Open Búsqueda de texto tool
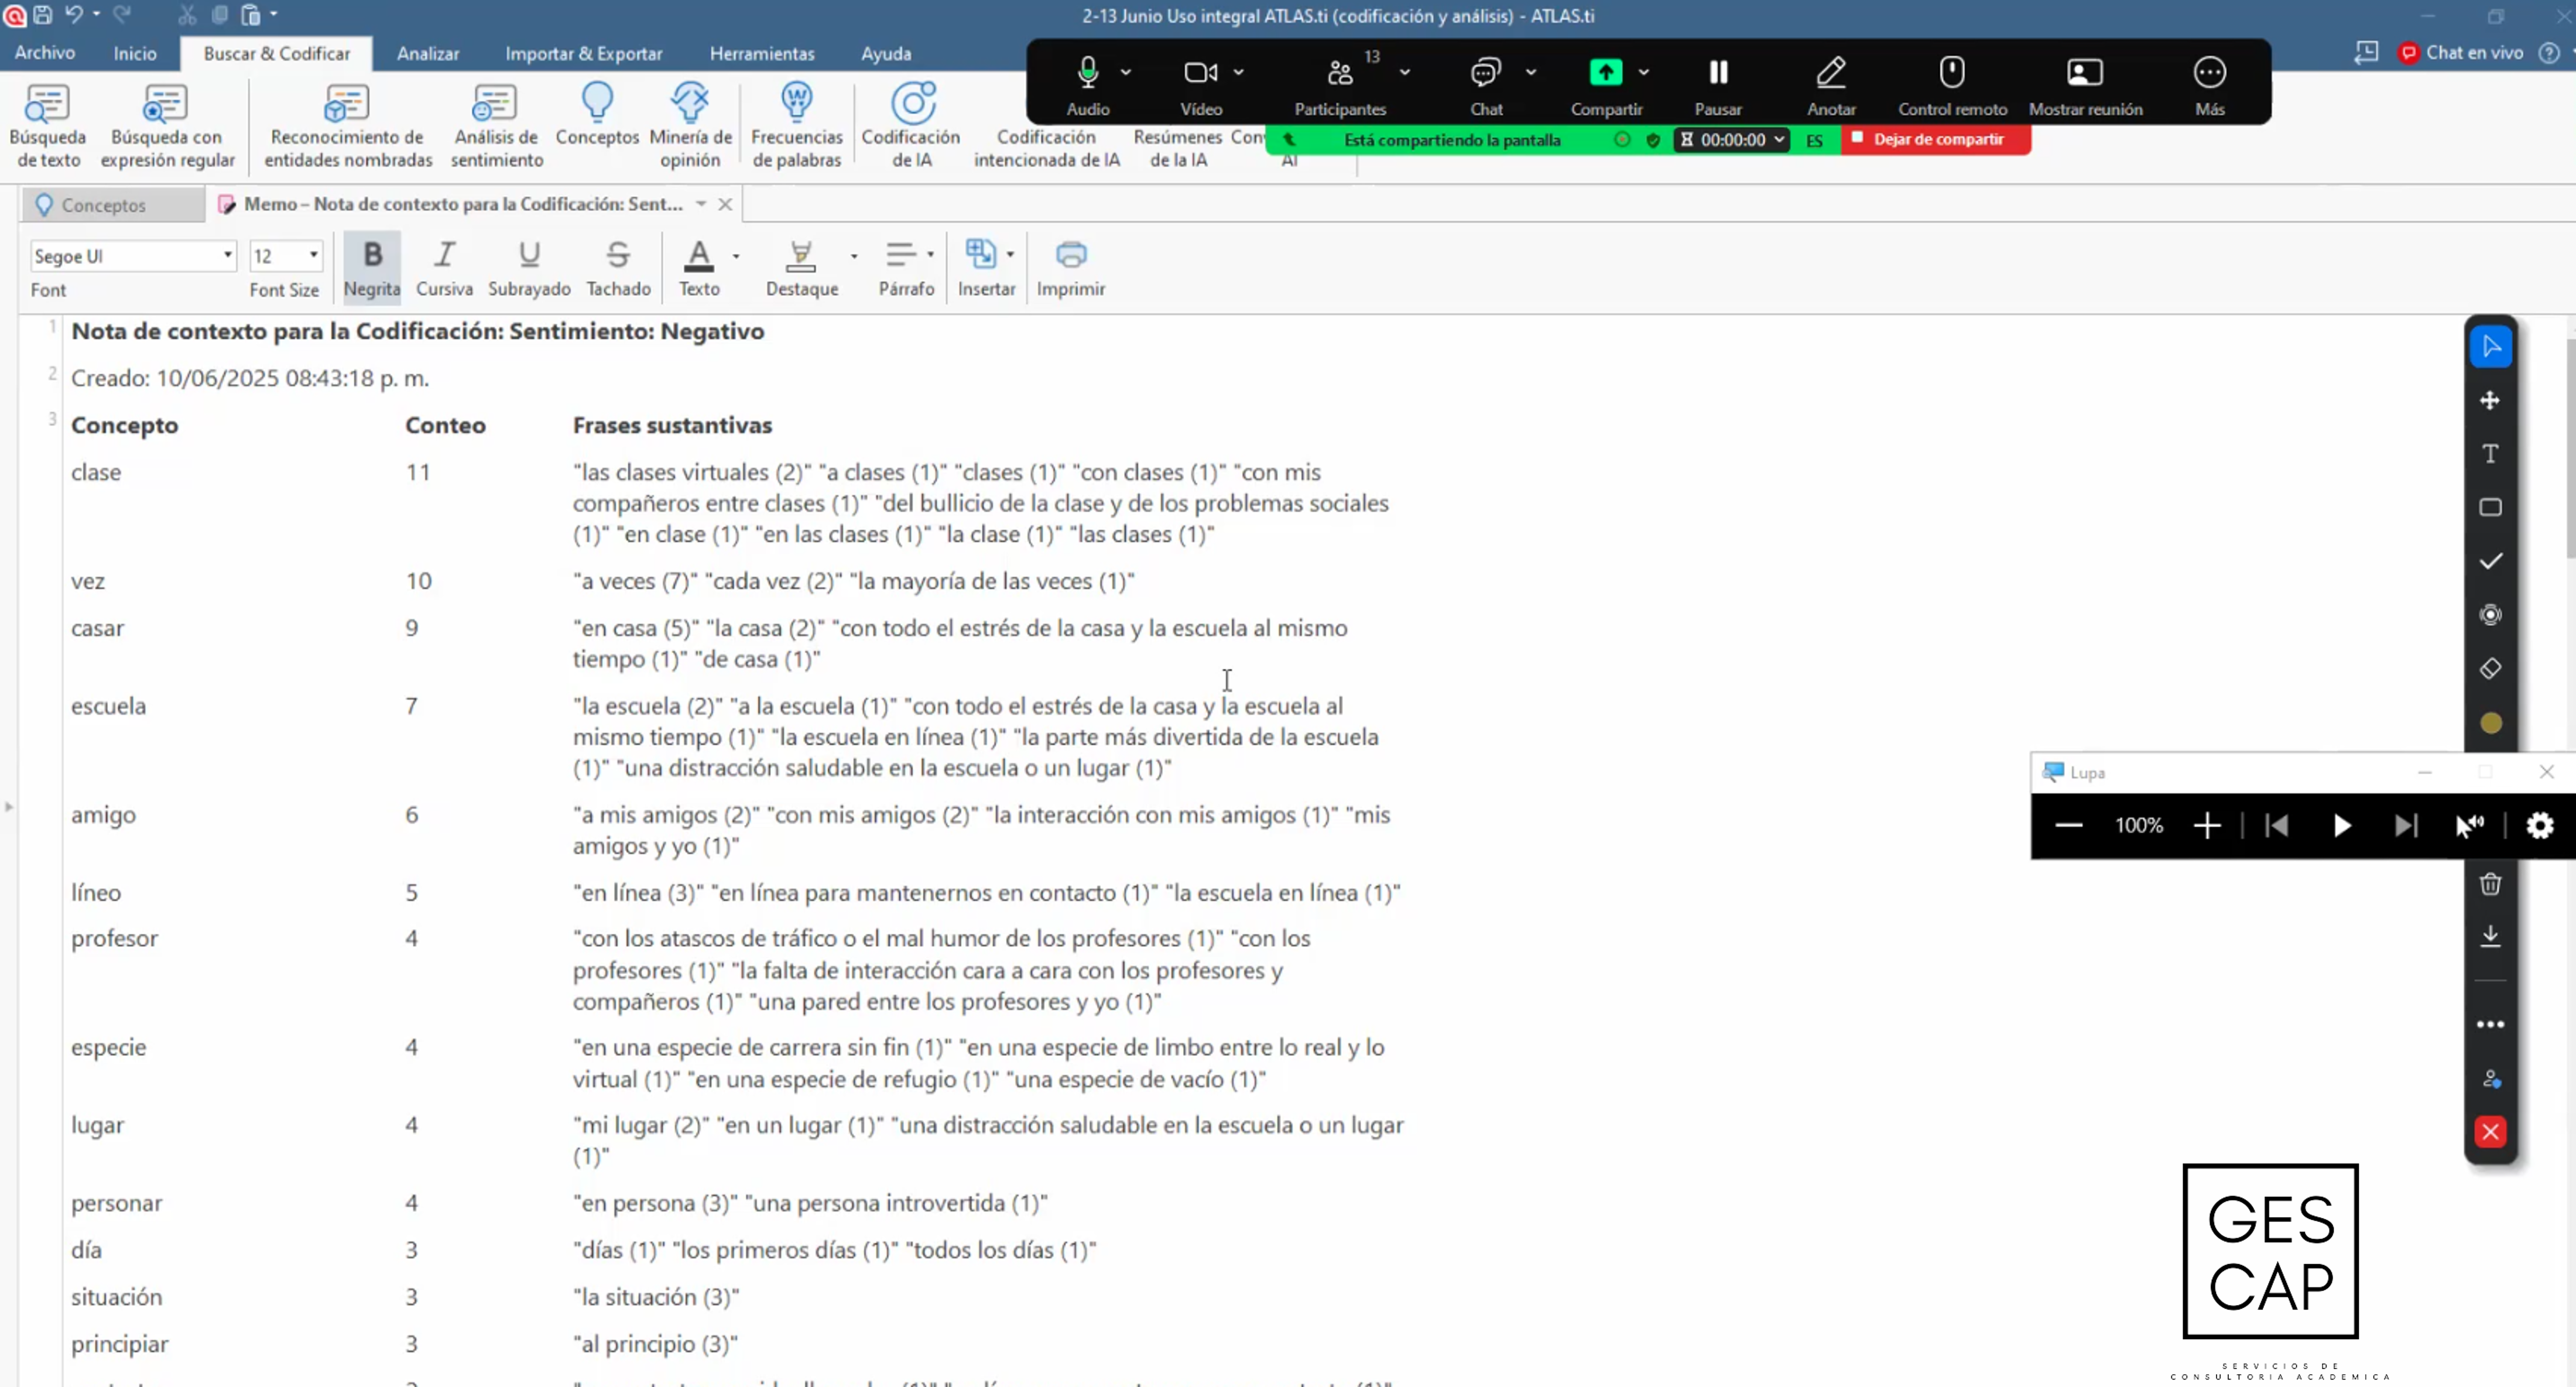This screenshot has width=2576, height=1387. (47, 125)
